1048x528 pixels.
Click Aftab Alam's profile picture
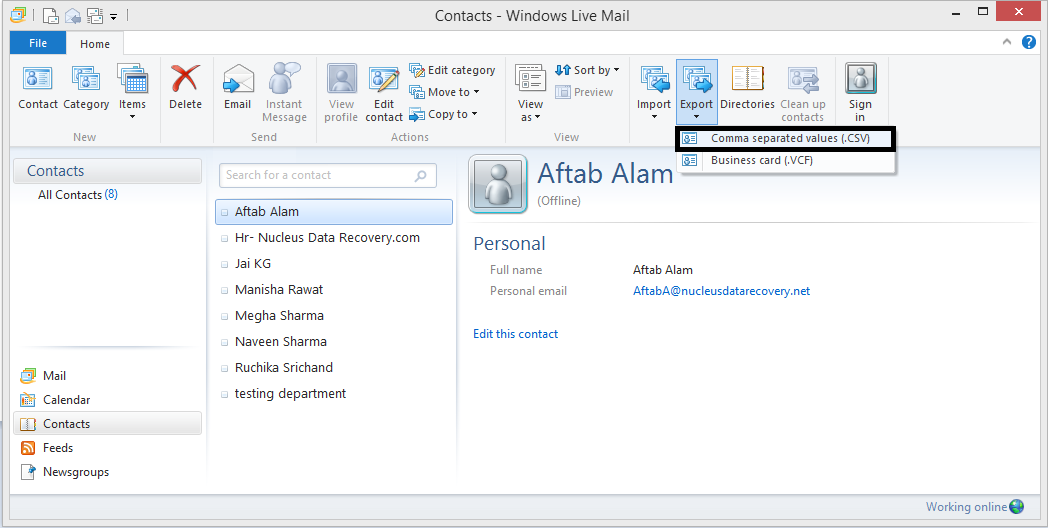(x=498, y=184)
